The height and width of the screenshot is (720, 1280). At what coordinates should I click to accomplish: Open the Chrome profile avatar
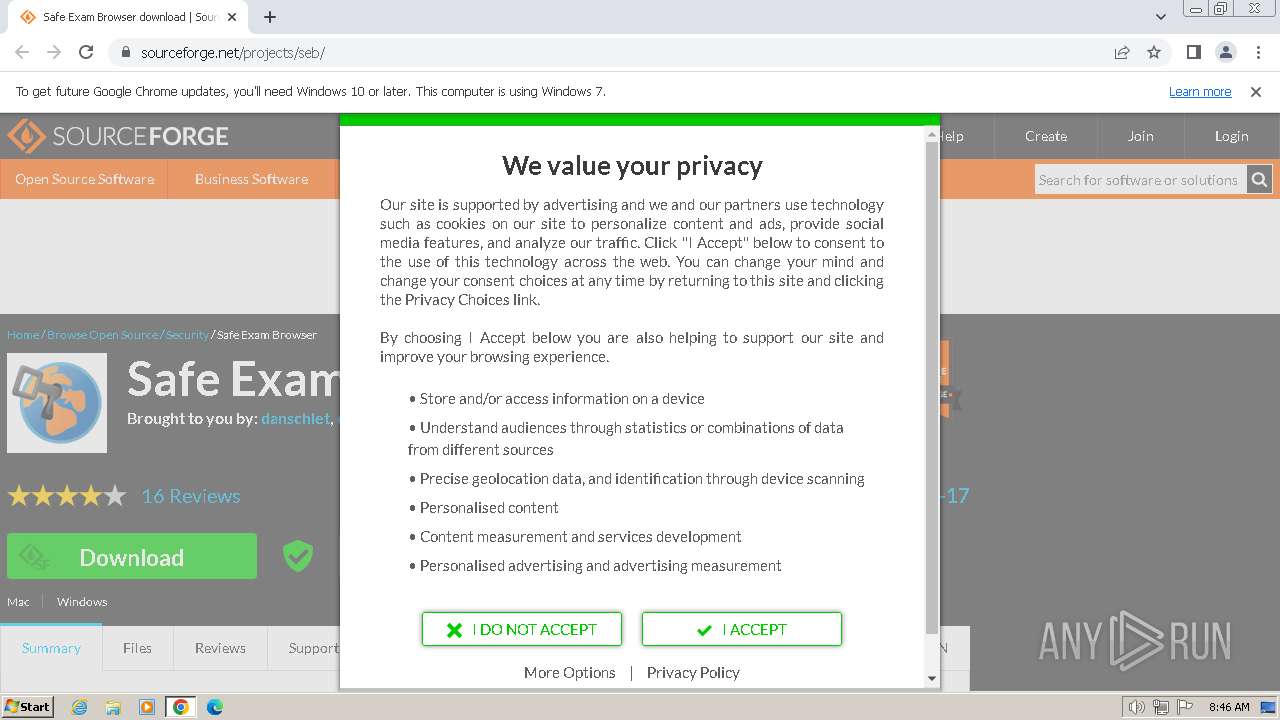(x=1225, y=52)
